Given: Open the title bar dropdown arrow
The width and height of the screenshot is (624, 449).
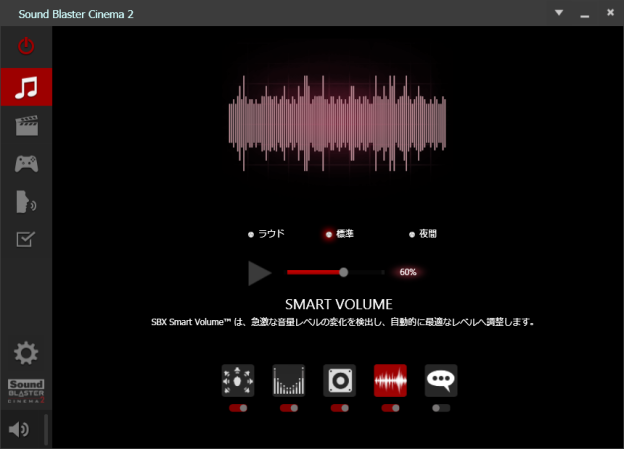Looking at the screenshot, I should coord(559,13).
